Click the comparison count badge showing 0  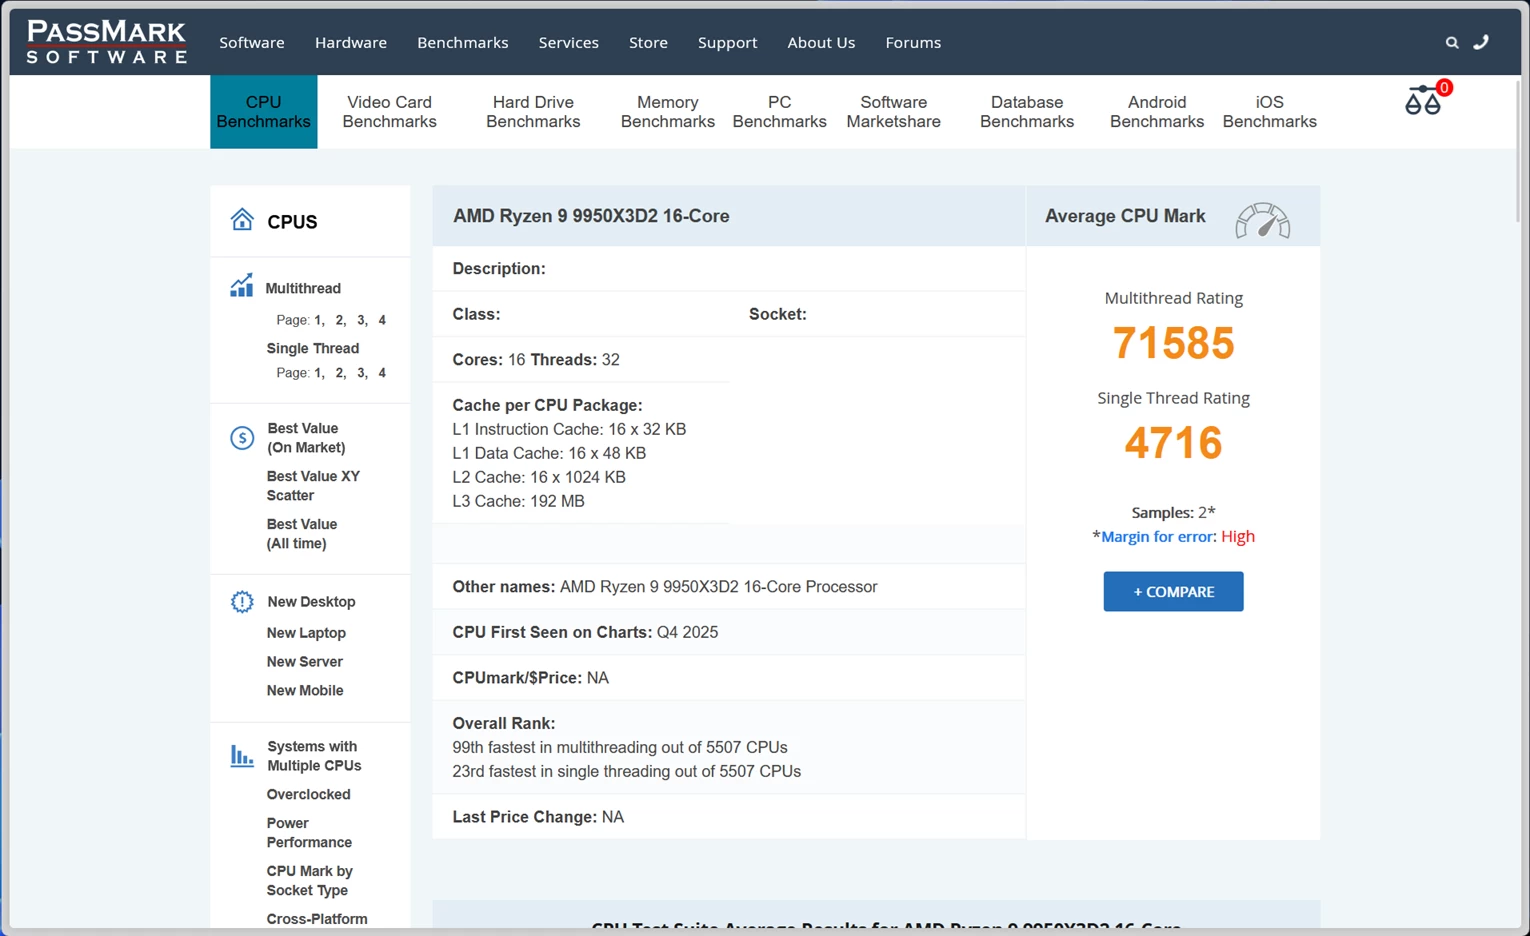pyautogui.click(x=1443, y=87)
